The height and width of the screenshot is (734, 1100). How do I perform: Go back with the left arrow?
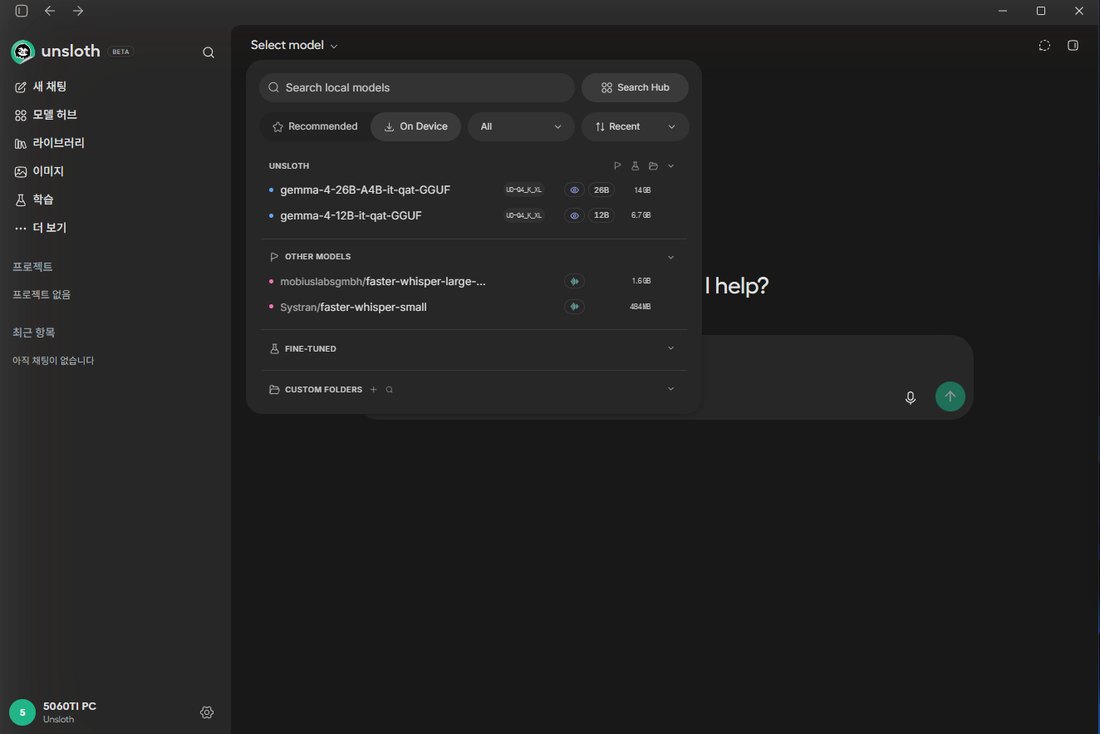pyautogui.click(x=50, y=11)
